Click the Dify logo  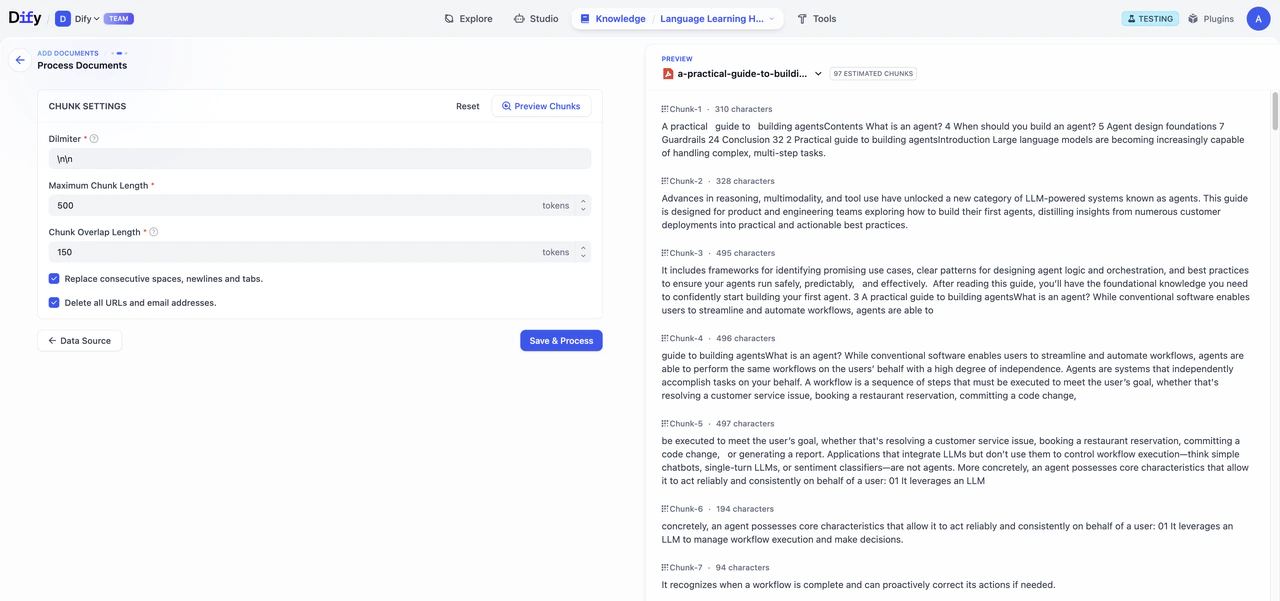[x=24, y=18]
